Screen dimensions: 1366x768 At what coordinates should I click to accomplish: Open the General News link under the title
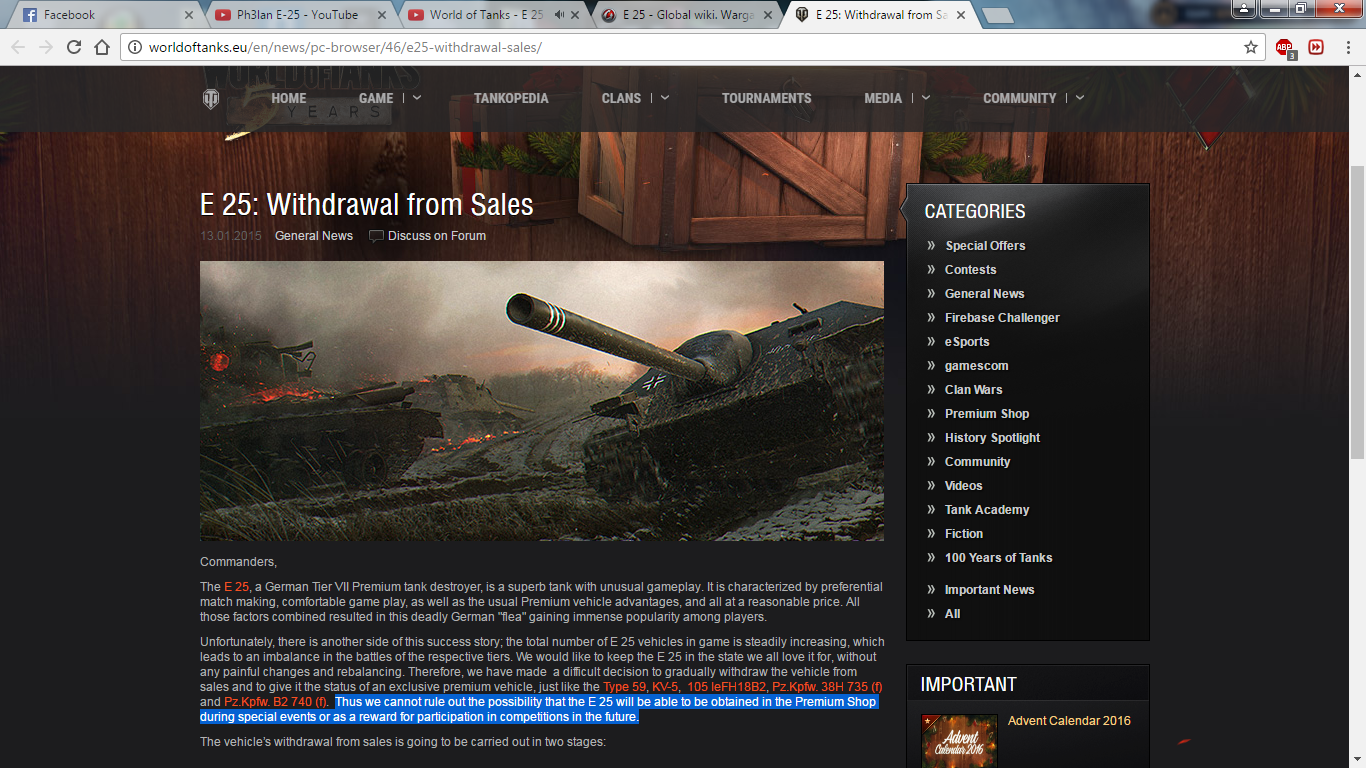click(314, 236)
